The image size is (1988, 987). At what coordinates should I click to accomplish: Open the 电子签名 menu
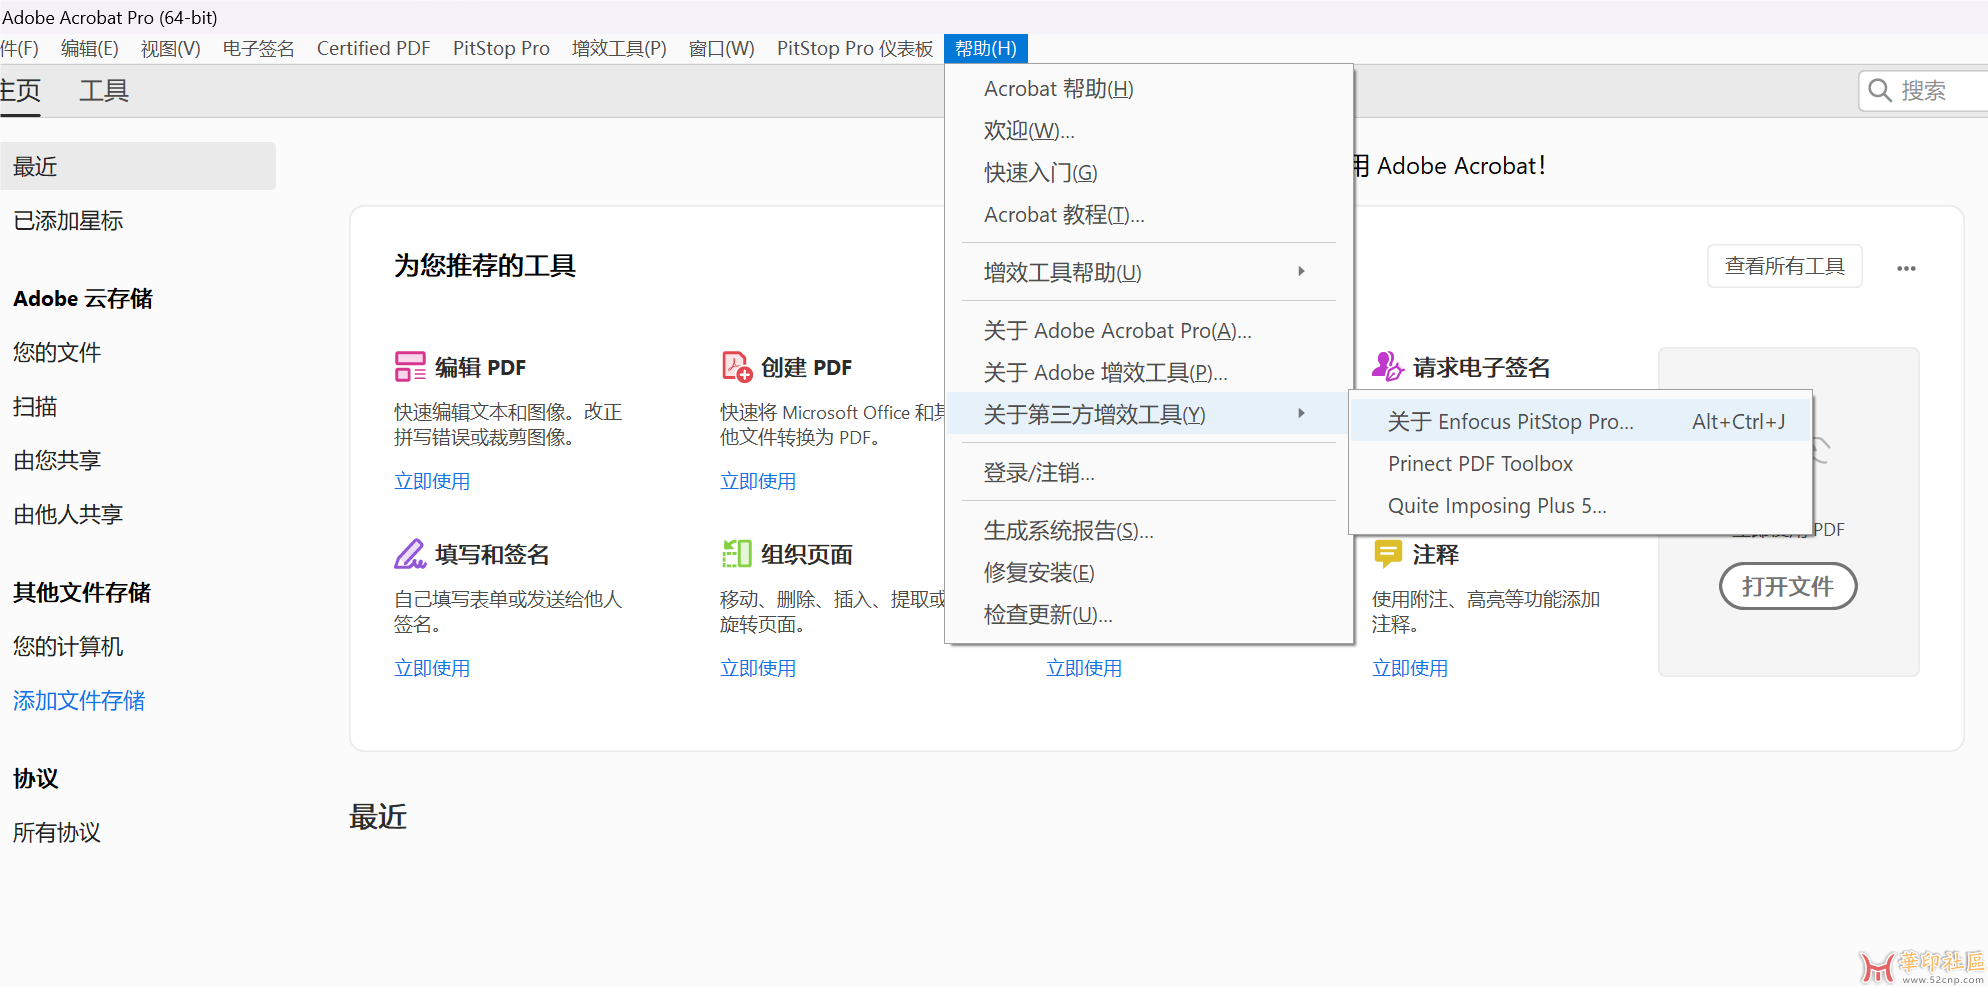[258, 49]
